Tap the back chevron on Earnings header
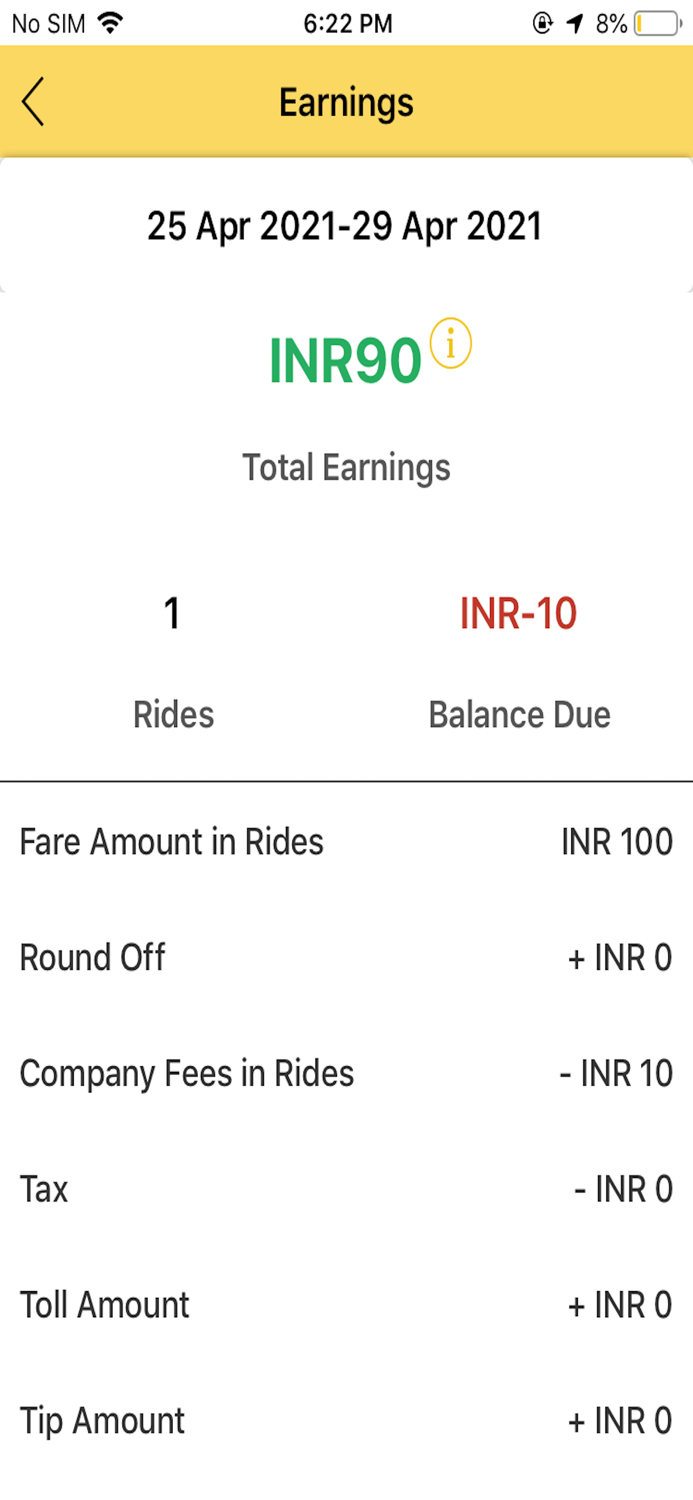Screen dimensions: 693x1500 [32, 102]
